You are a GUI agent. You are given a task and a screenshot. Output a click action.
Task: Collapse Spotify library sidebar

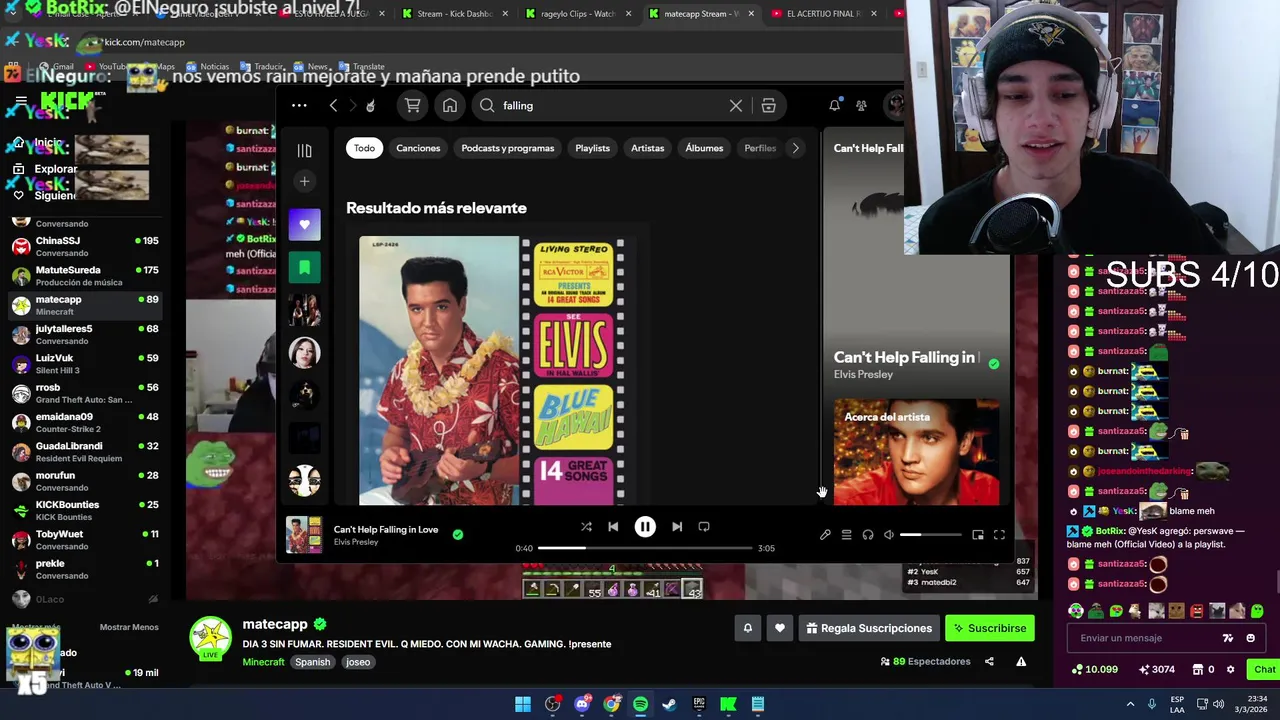304,150
